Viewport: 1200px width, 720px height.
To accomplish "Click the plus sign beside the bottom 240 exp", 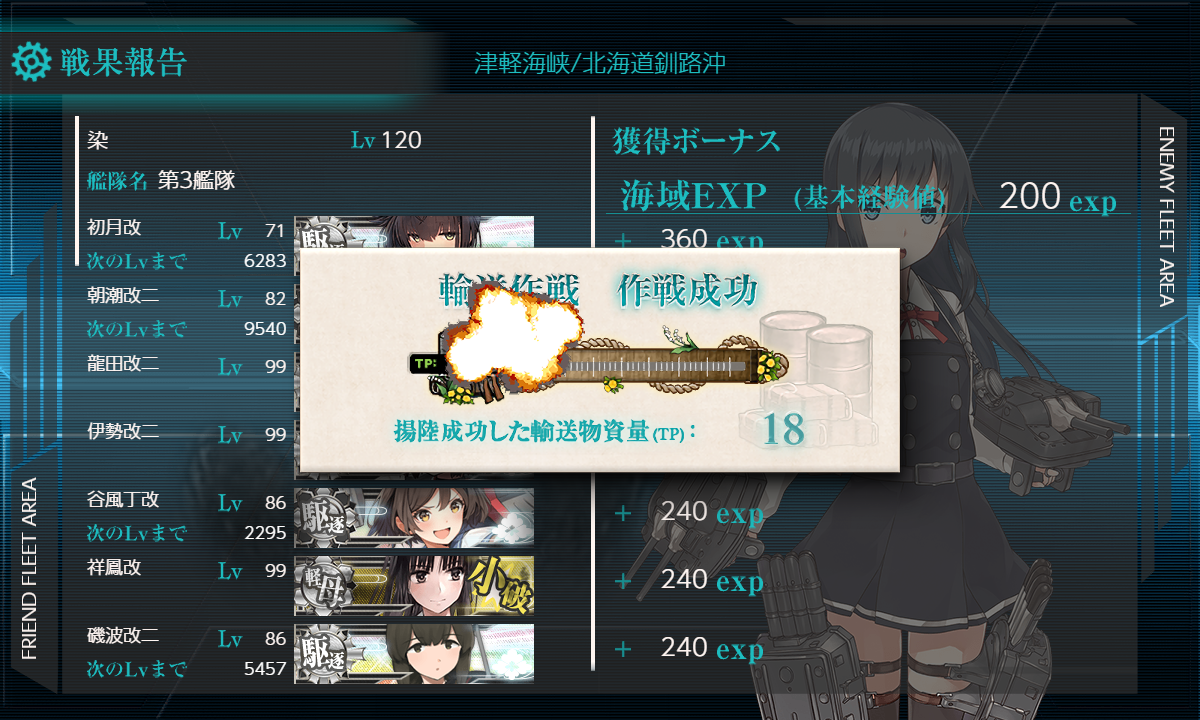I will (623, 649).
